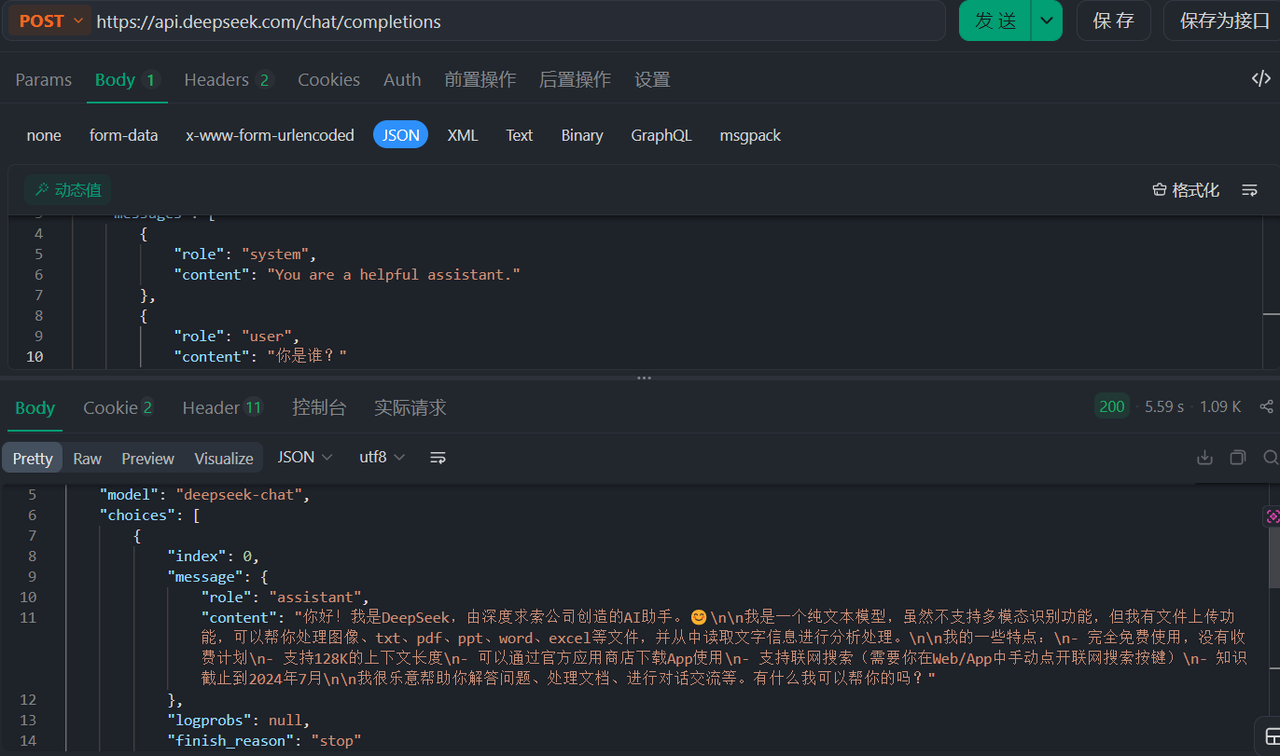
Task: Open the response Cookie tab
Action: tap(118, 408)
